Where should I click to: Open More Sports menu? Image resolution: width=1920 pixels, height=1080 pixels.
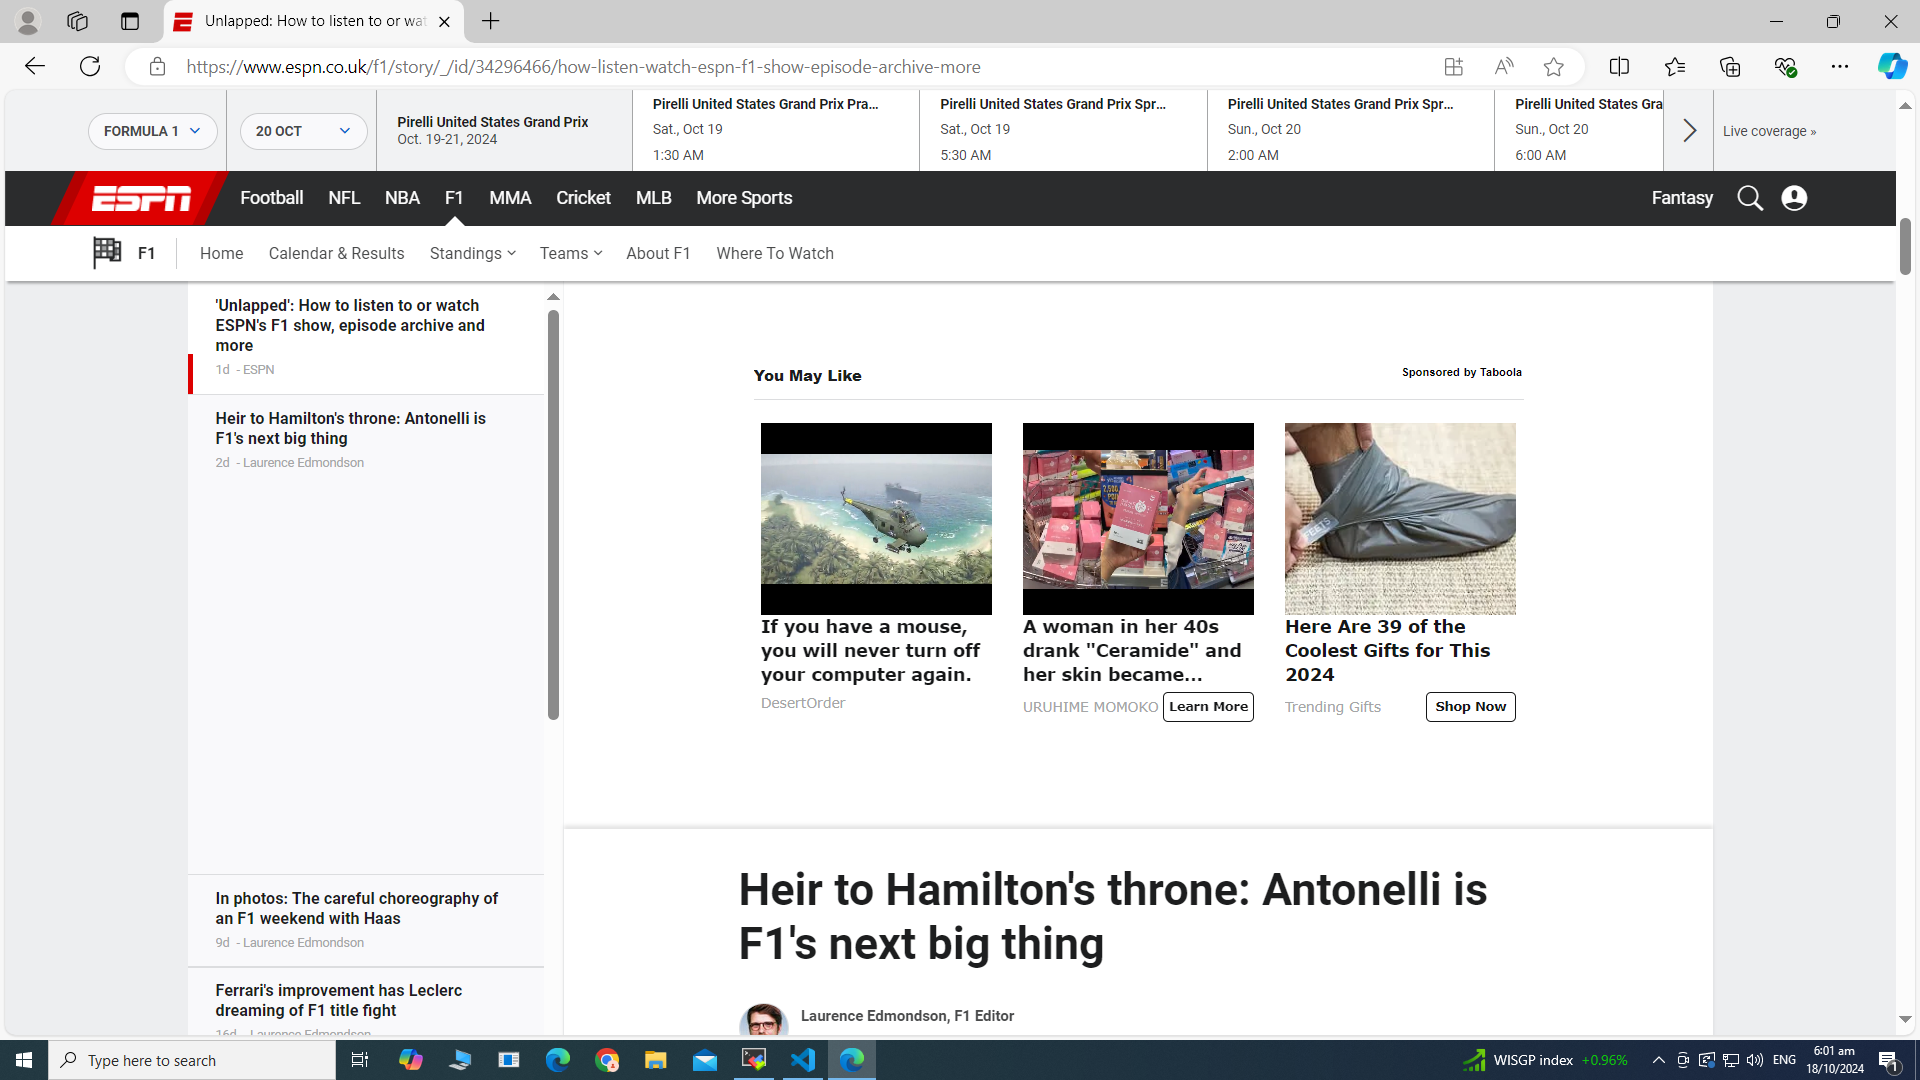(744, 198)
